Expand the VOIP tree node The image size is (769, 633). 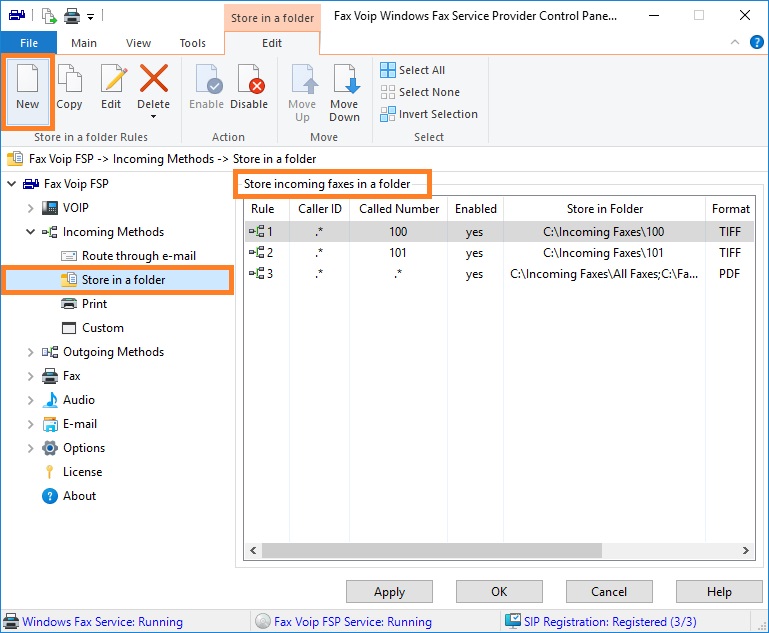click(30, 208)
